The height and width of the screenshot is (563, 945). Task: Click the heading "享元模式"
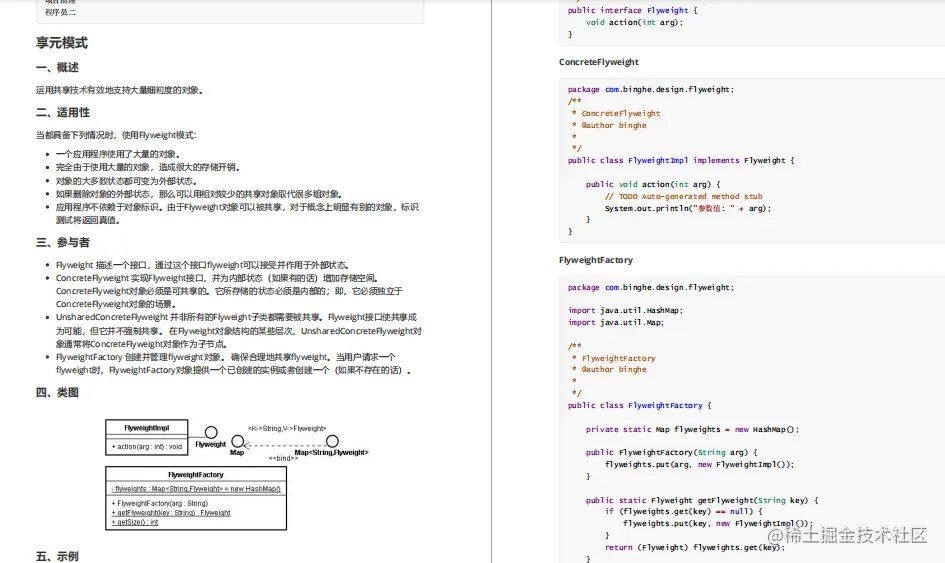pos(61,43)
